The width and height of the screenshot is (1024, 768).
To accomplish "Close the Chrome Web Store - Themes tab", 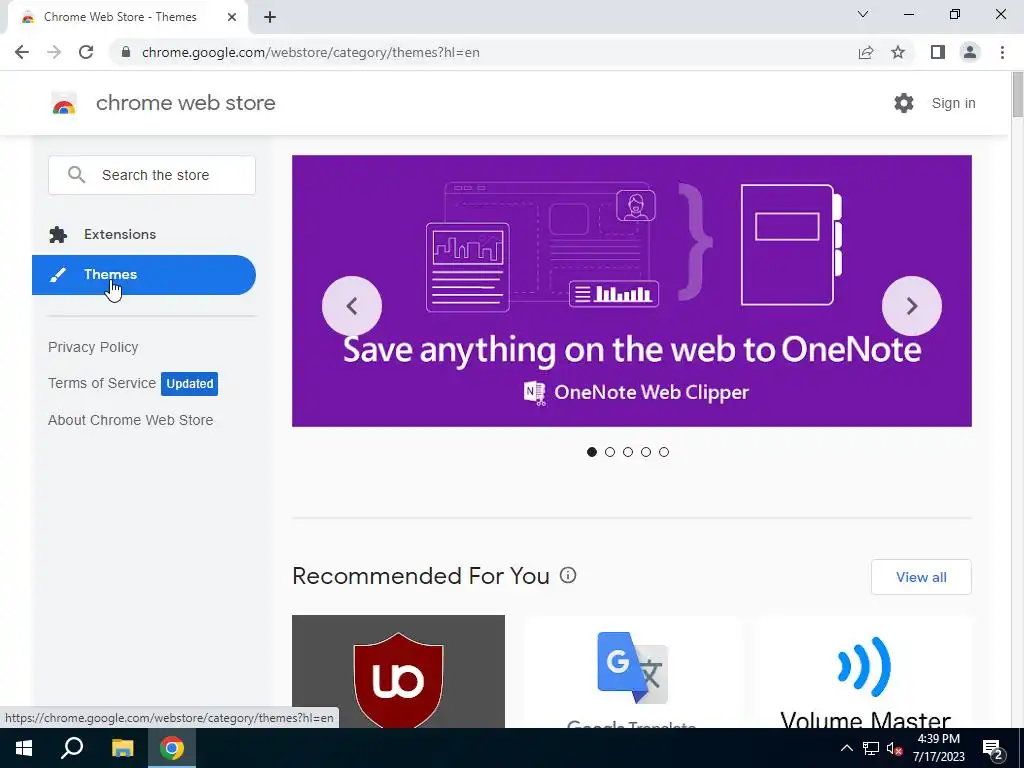I will (x=232, y=18).
